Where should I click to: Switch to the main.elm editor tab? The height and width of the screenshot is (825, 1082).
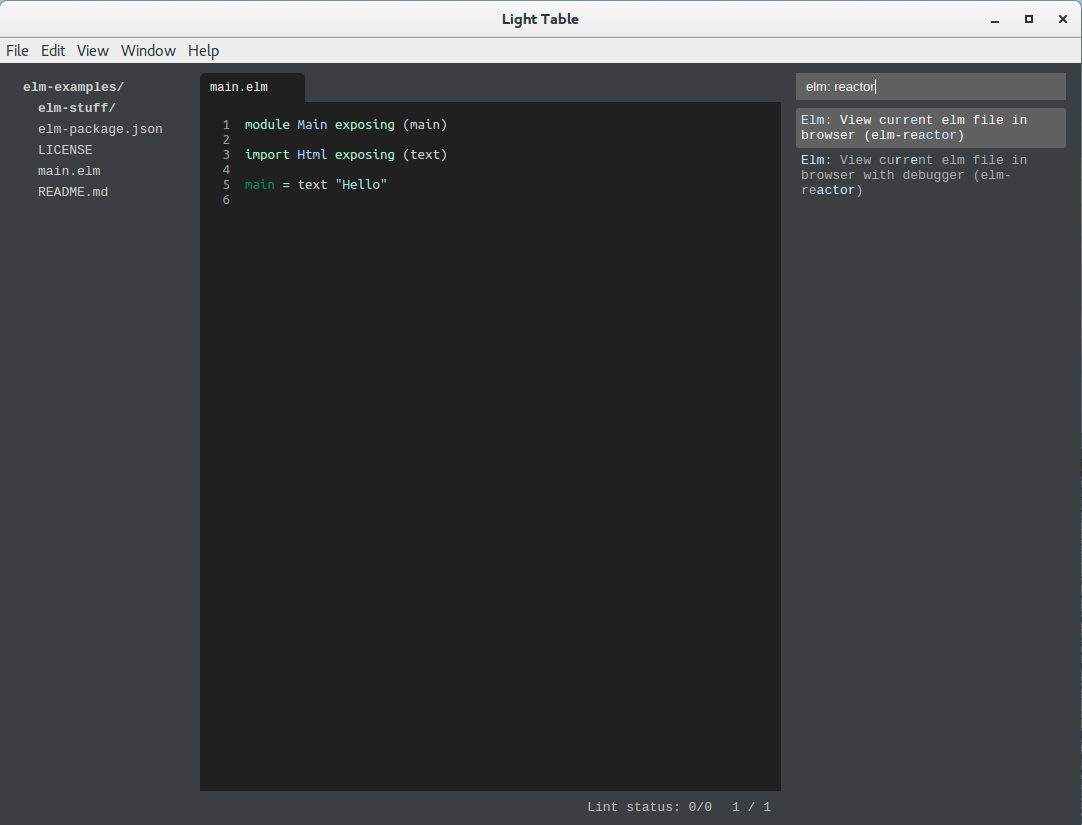point(252,88)
